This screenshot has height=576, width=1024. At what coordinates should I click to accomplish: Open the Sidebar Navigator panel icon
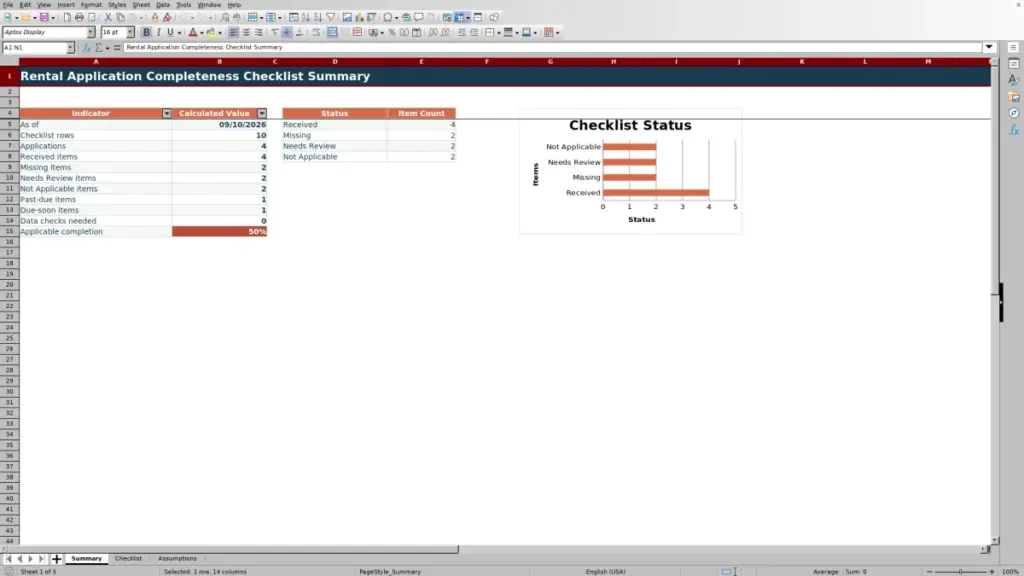click(1014, 113)
